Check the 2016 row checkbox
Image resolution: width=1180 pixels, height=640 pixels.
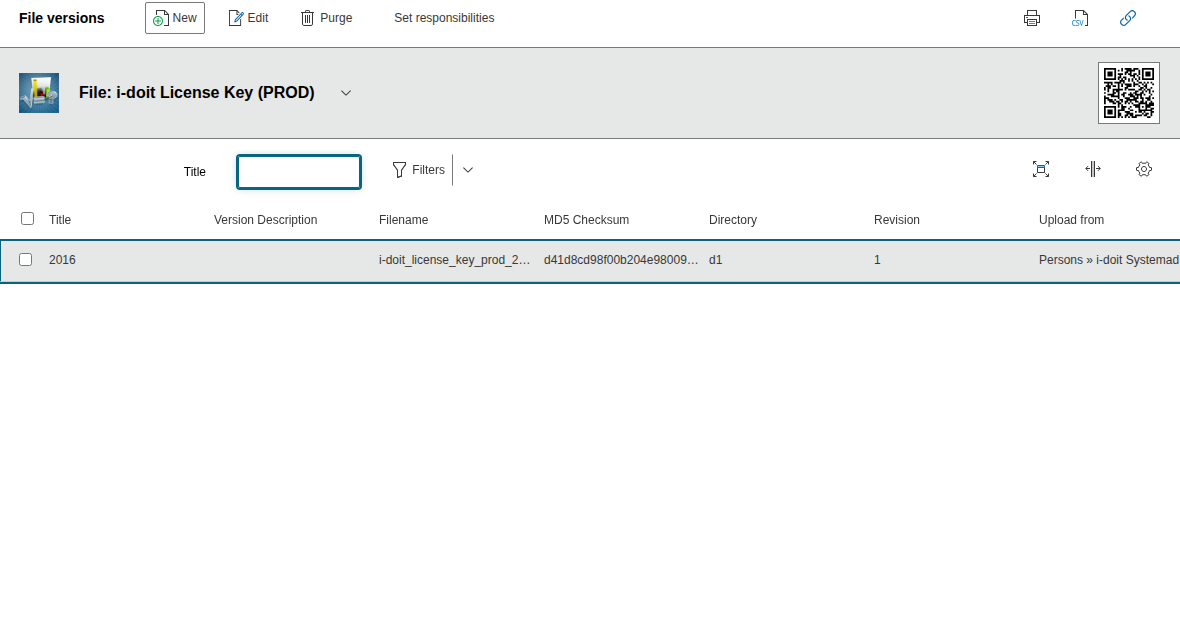pyautogui.click(x=26, y=259)
